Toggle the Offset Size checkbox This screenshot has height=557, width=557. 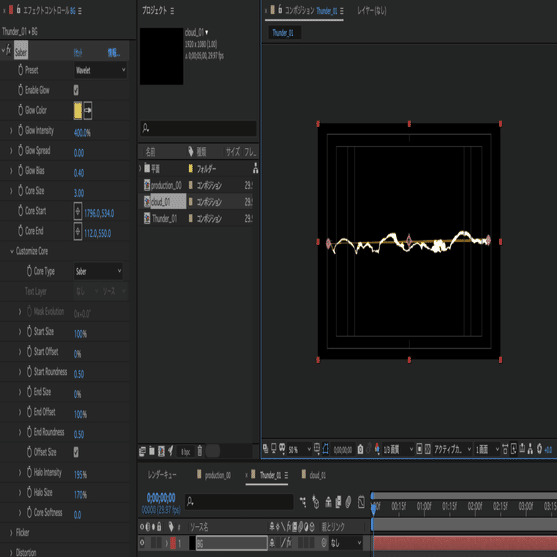[76, 452]
